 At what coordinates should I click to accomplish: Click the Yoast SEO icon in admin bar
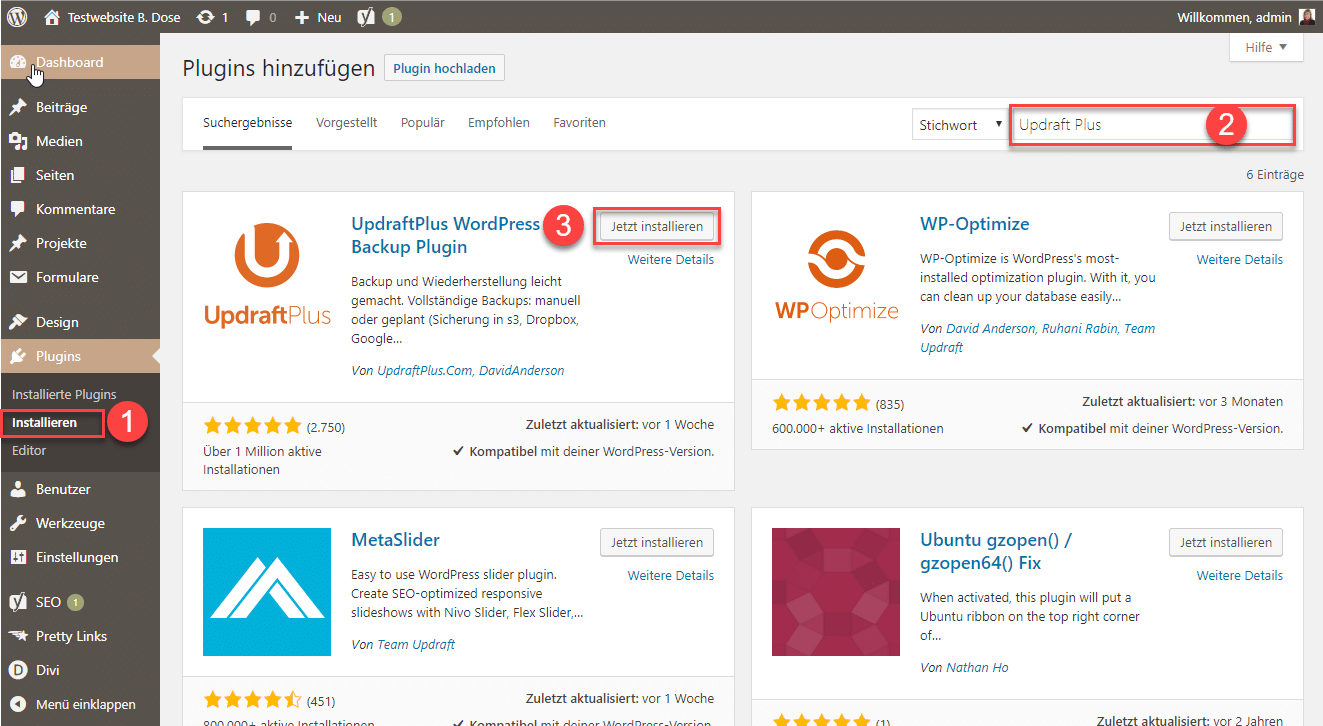(x=366, y=17)
